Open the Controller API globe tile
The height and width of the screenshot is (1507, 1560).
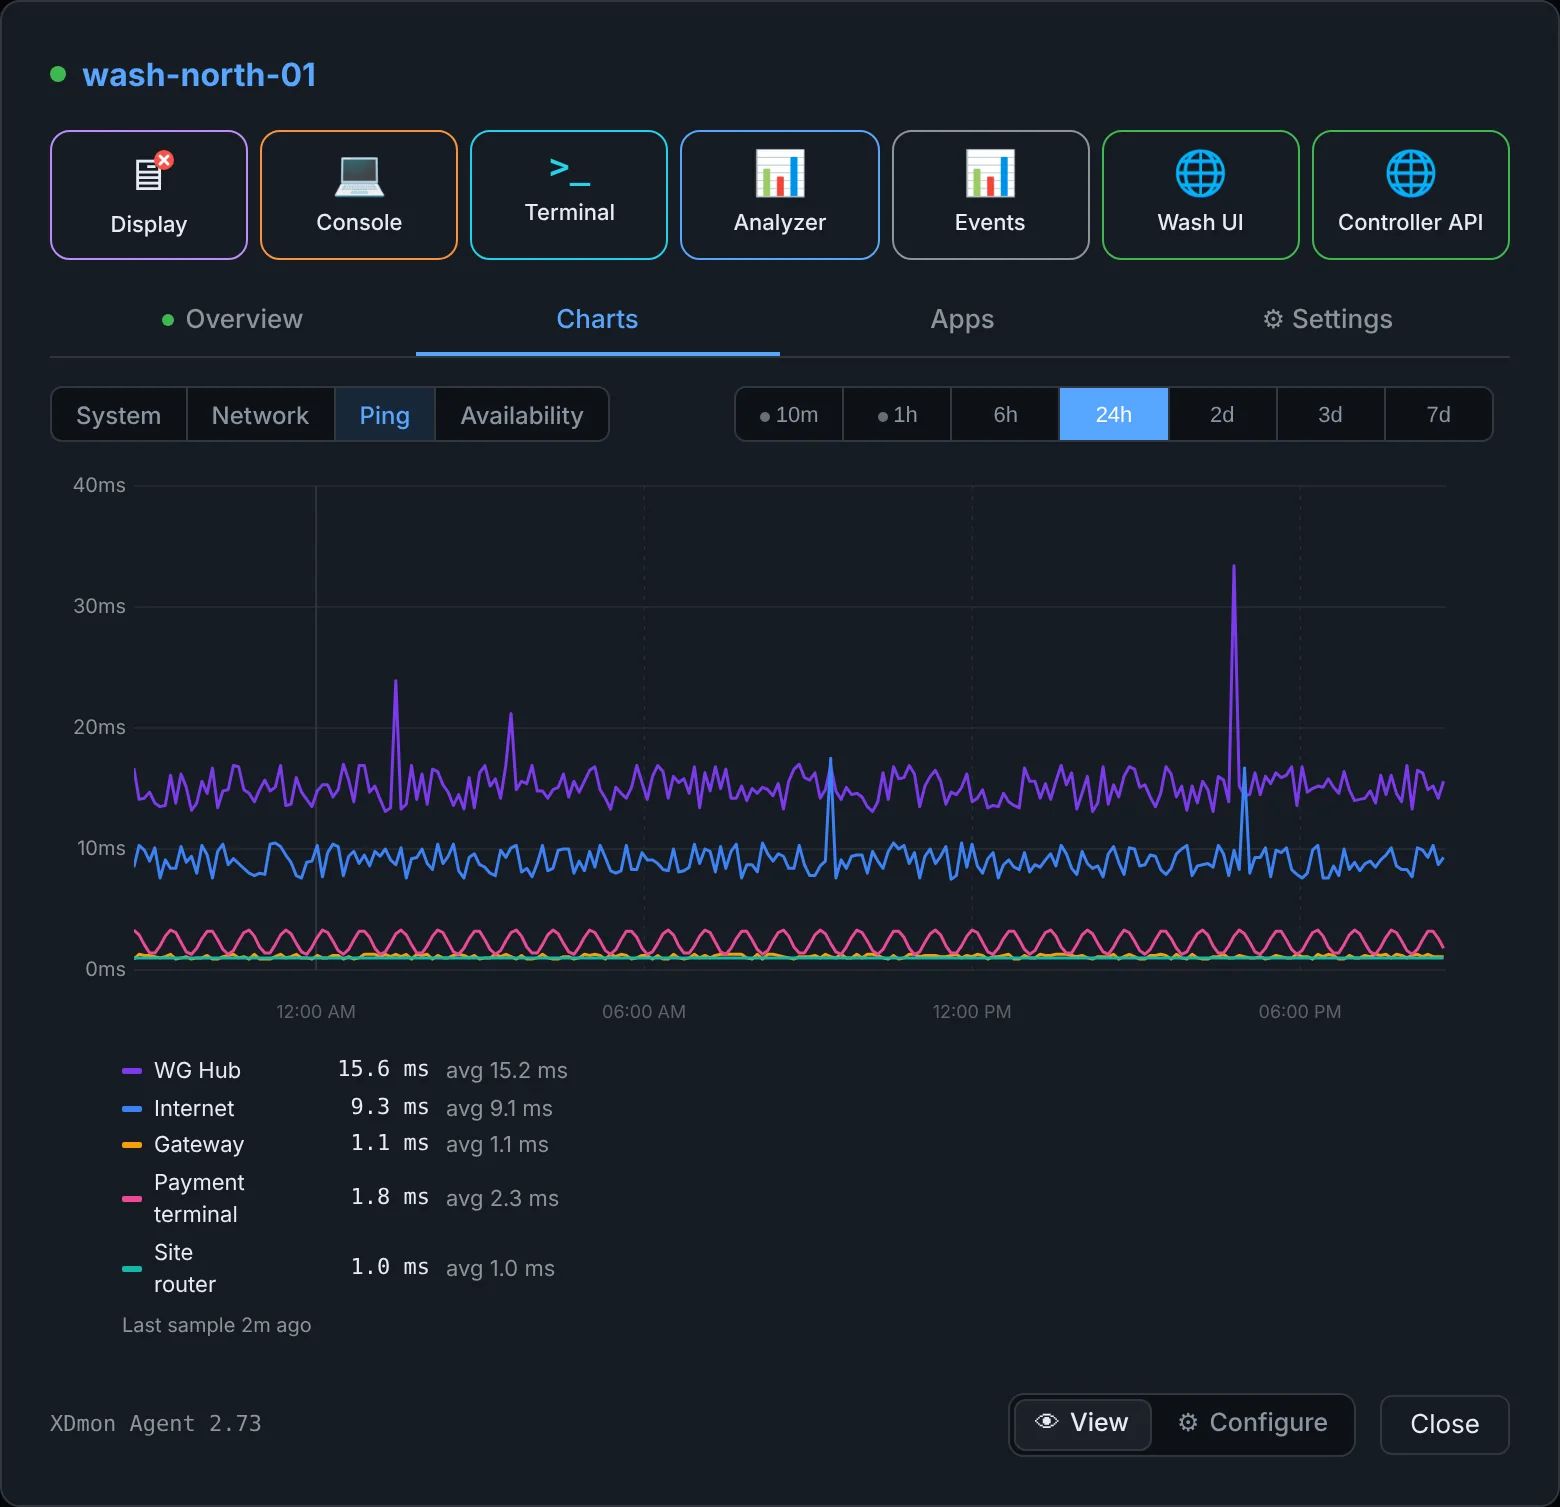(x=1410, y=195)
